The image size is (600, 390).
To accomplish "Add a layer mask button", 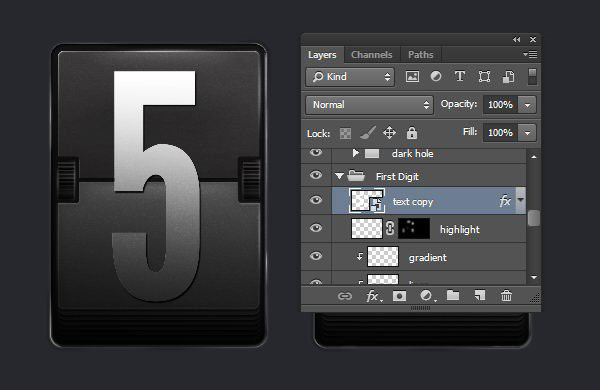I will point(399,296).
